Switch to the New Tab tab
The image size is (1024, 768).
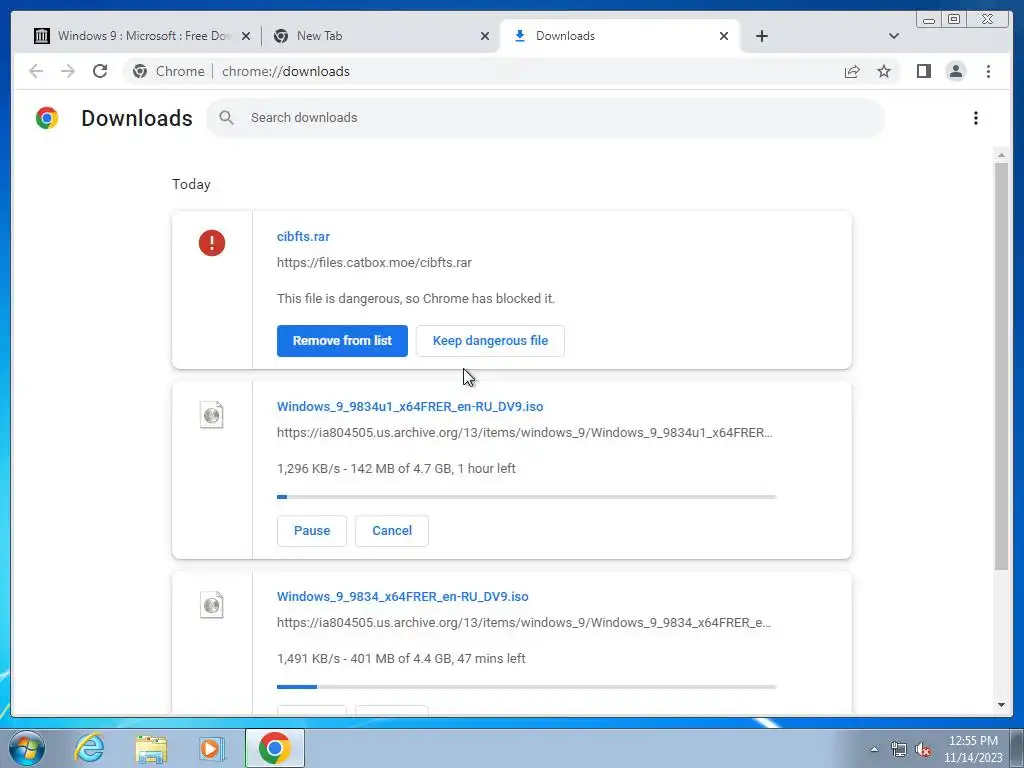click(x=381, y=36)
